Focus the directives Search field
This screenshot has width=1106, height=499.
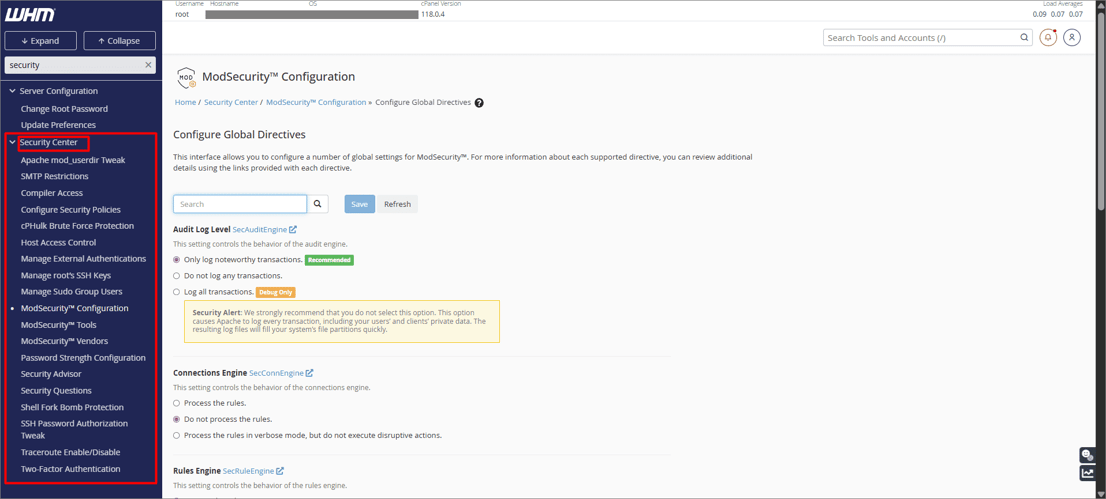[240, 204]
